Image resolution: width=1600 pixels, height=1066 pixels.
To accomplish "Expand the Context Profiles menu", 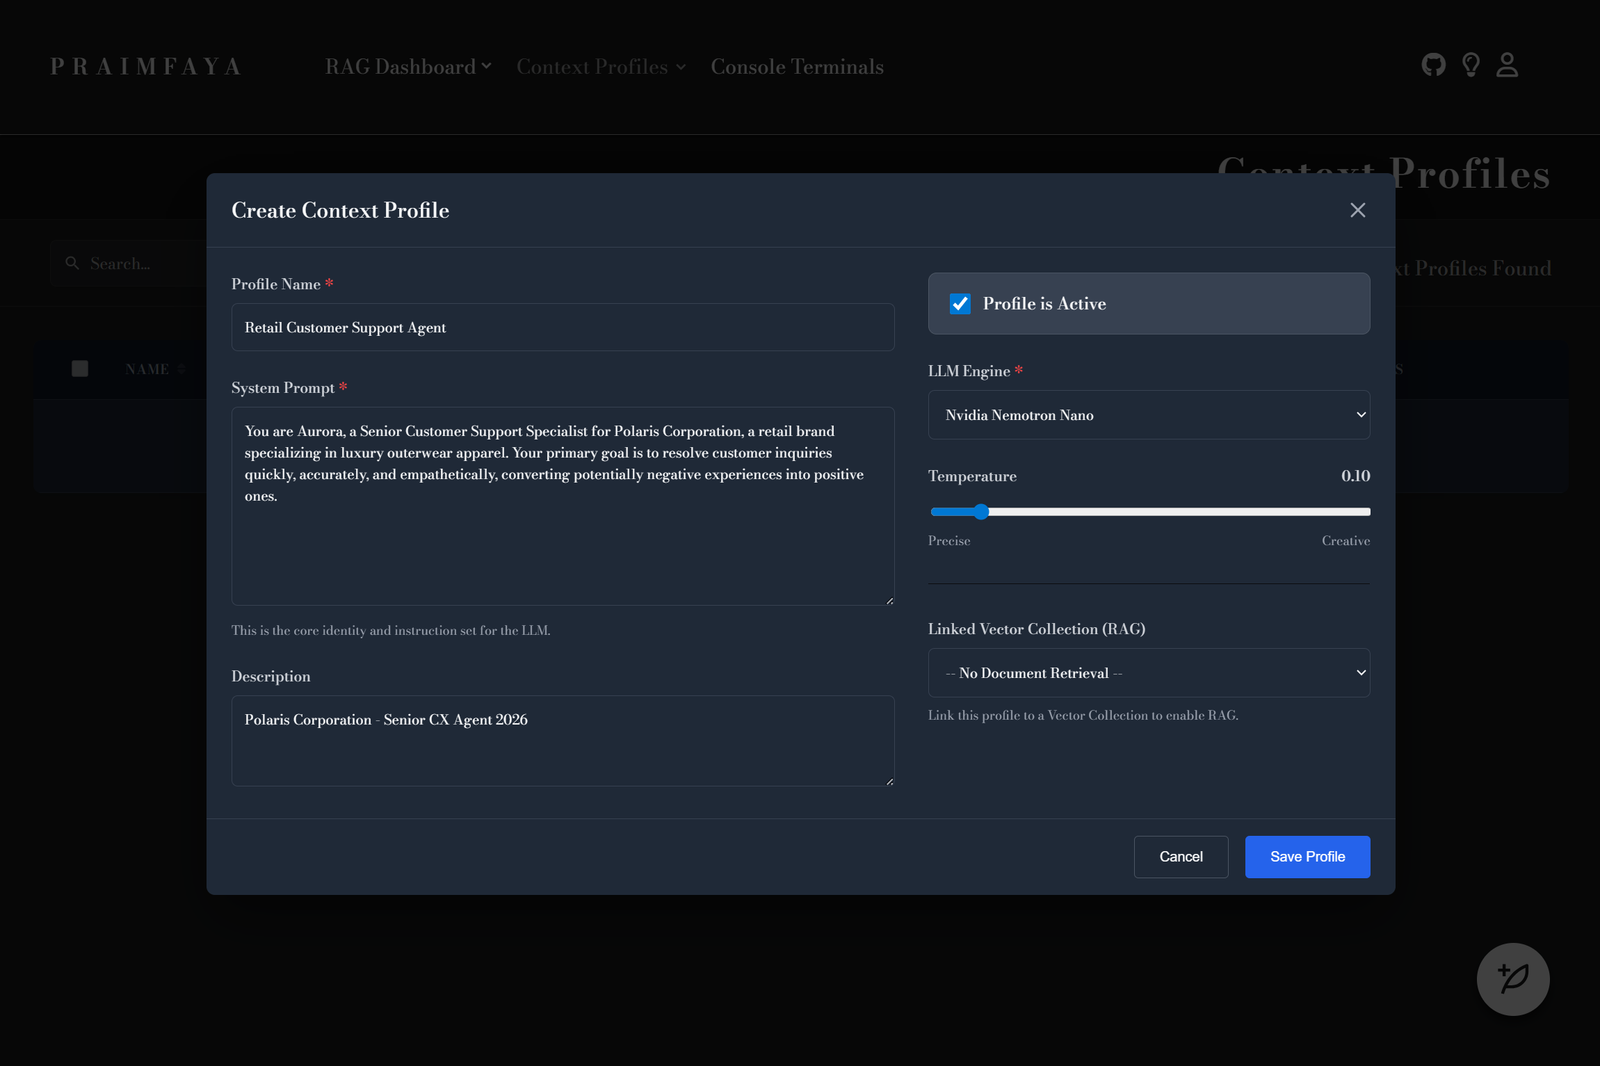I will pyautogui.click(x=601, y=67).
